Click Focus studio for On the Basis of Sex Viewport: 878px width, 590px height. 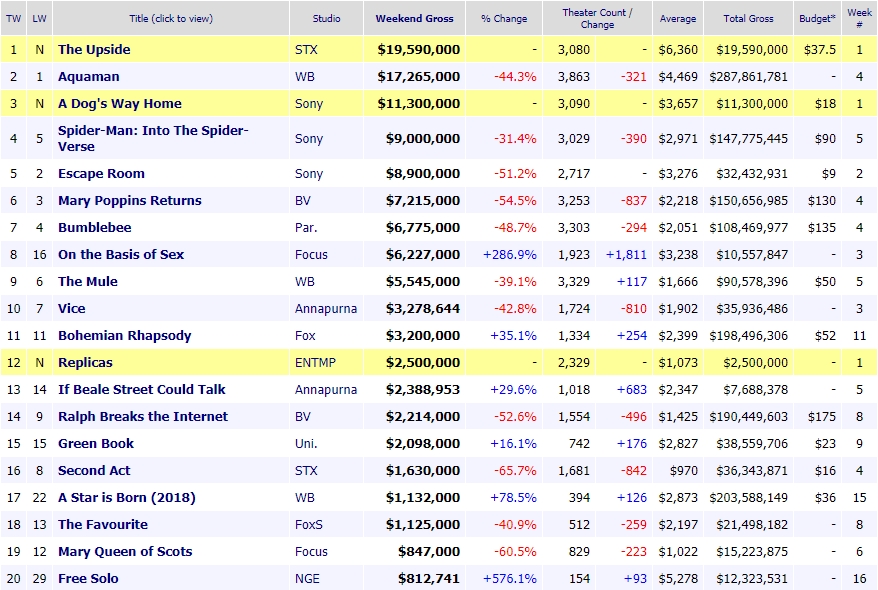tap(311, 254)
